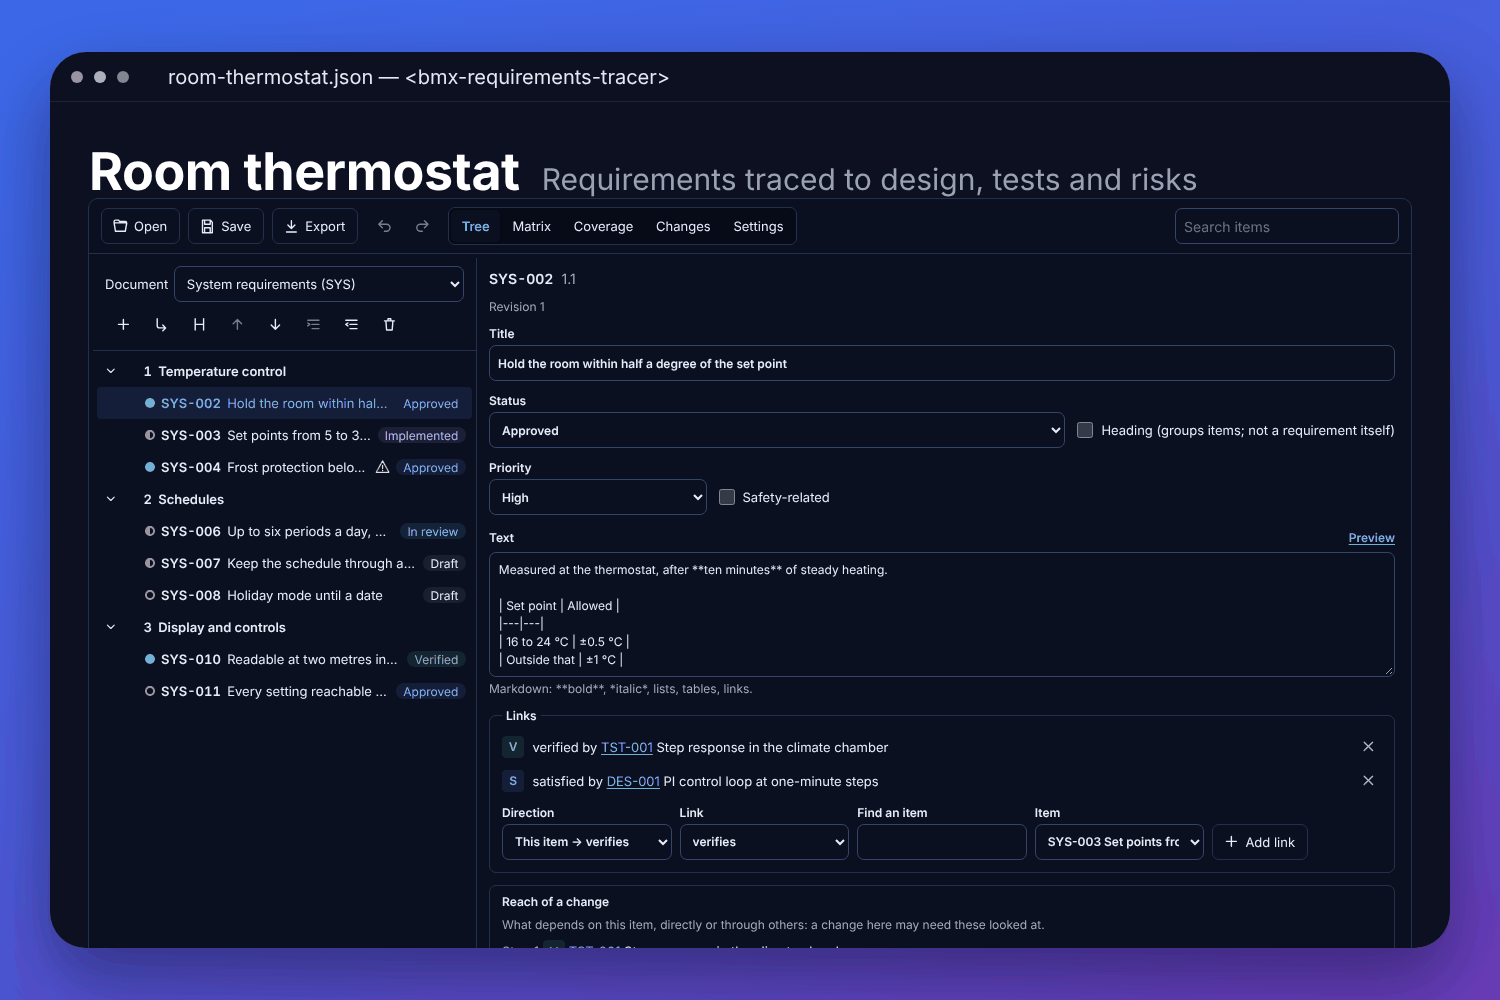Click the Open button
The height and width of the screenshot is (1000, 1500).
pyautogui.click(x=141, y=226)
